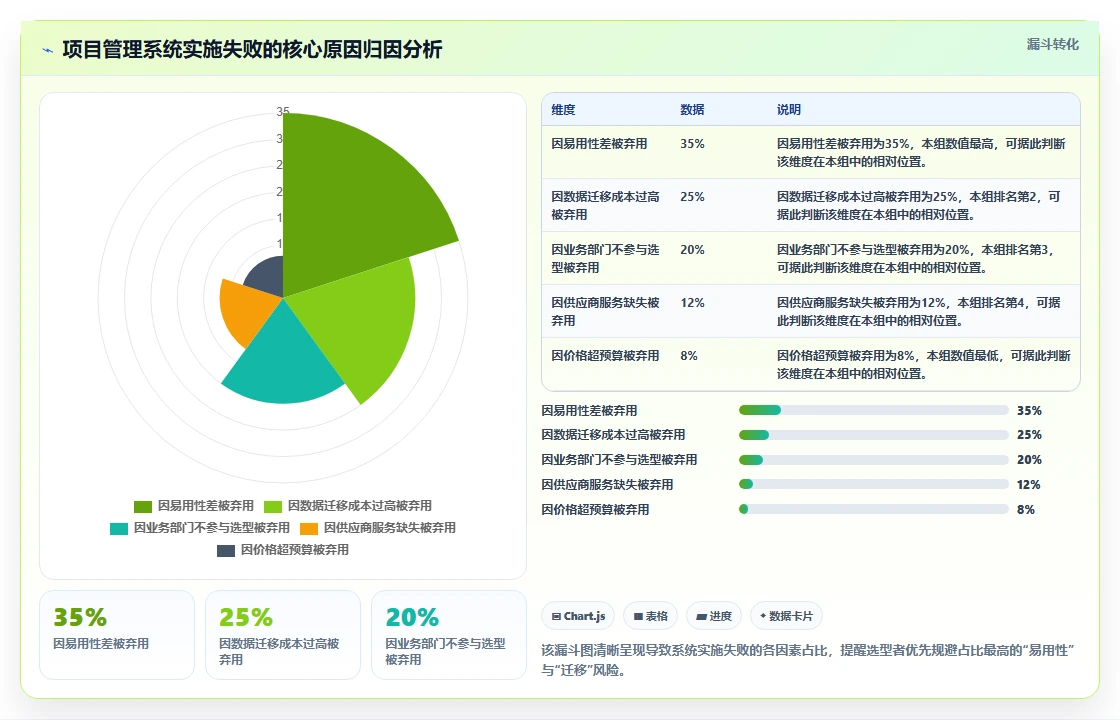Screen dimensions: 1120x720
Task: Click the lightning icon beside the title
Action: pyautogui.click(x=48, y=50)
